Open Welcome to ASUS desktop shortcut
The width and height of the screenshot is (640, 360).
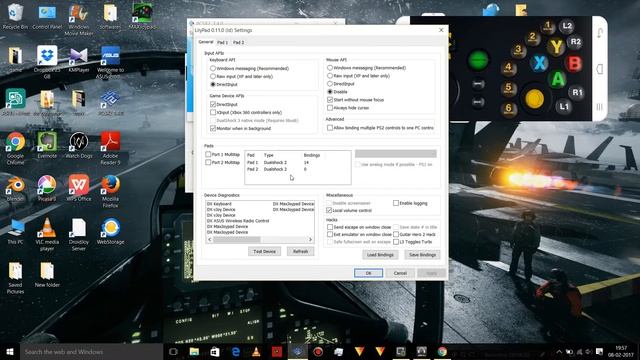(x=110, y=62)
